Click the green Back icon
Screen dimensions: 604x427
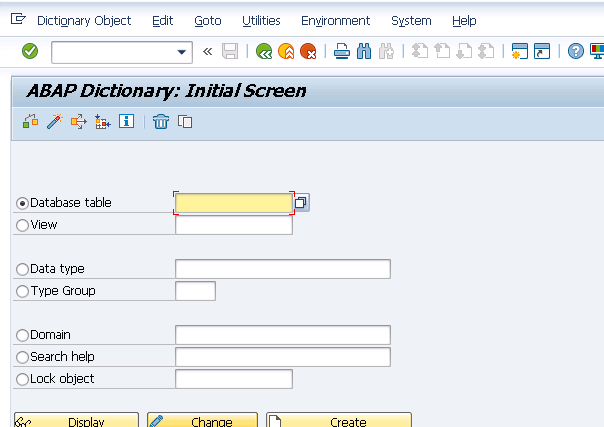tap(264, 51)
